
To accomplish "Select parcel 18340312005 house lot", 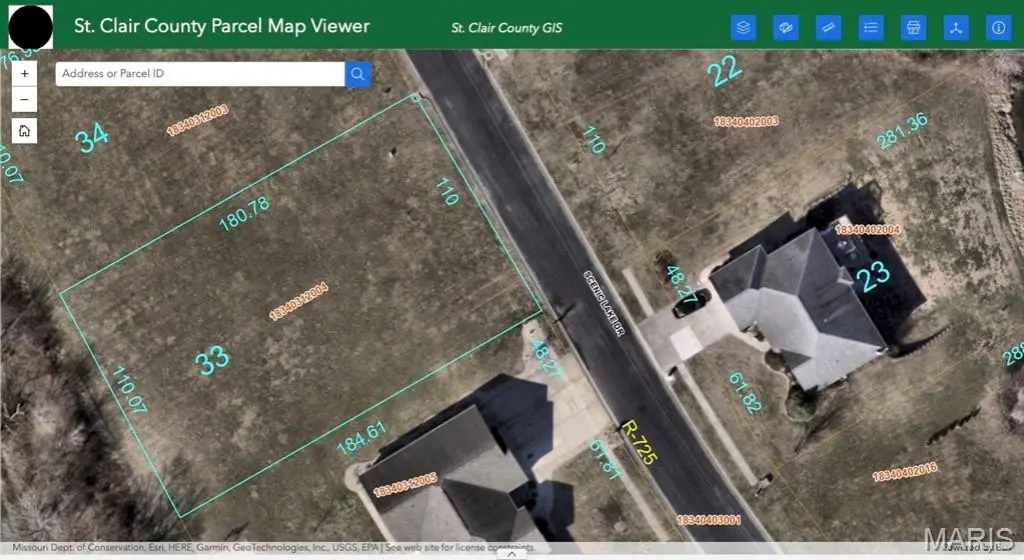I will [404, 486].
